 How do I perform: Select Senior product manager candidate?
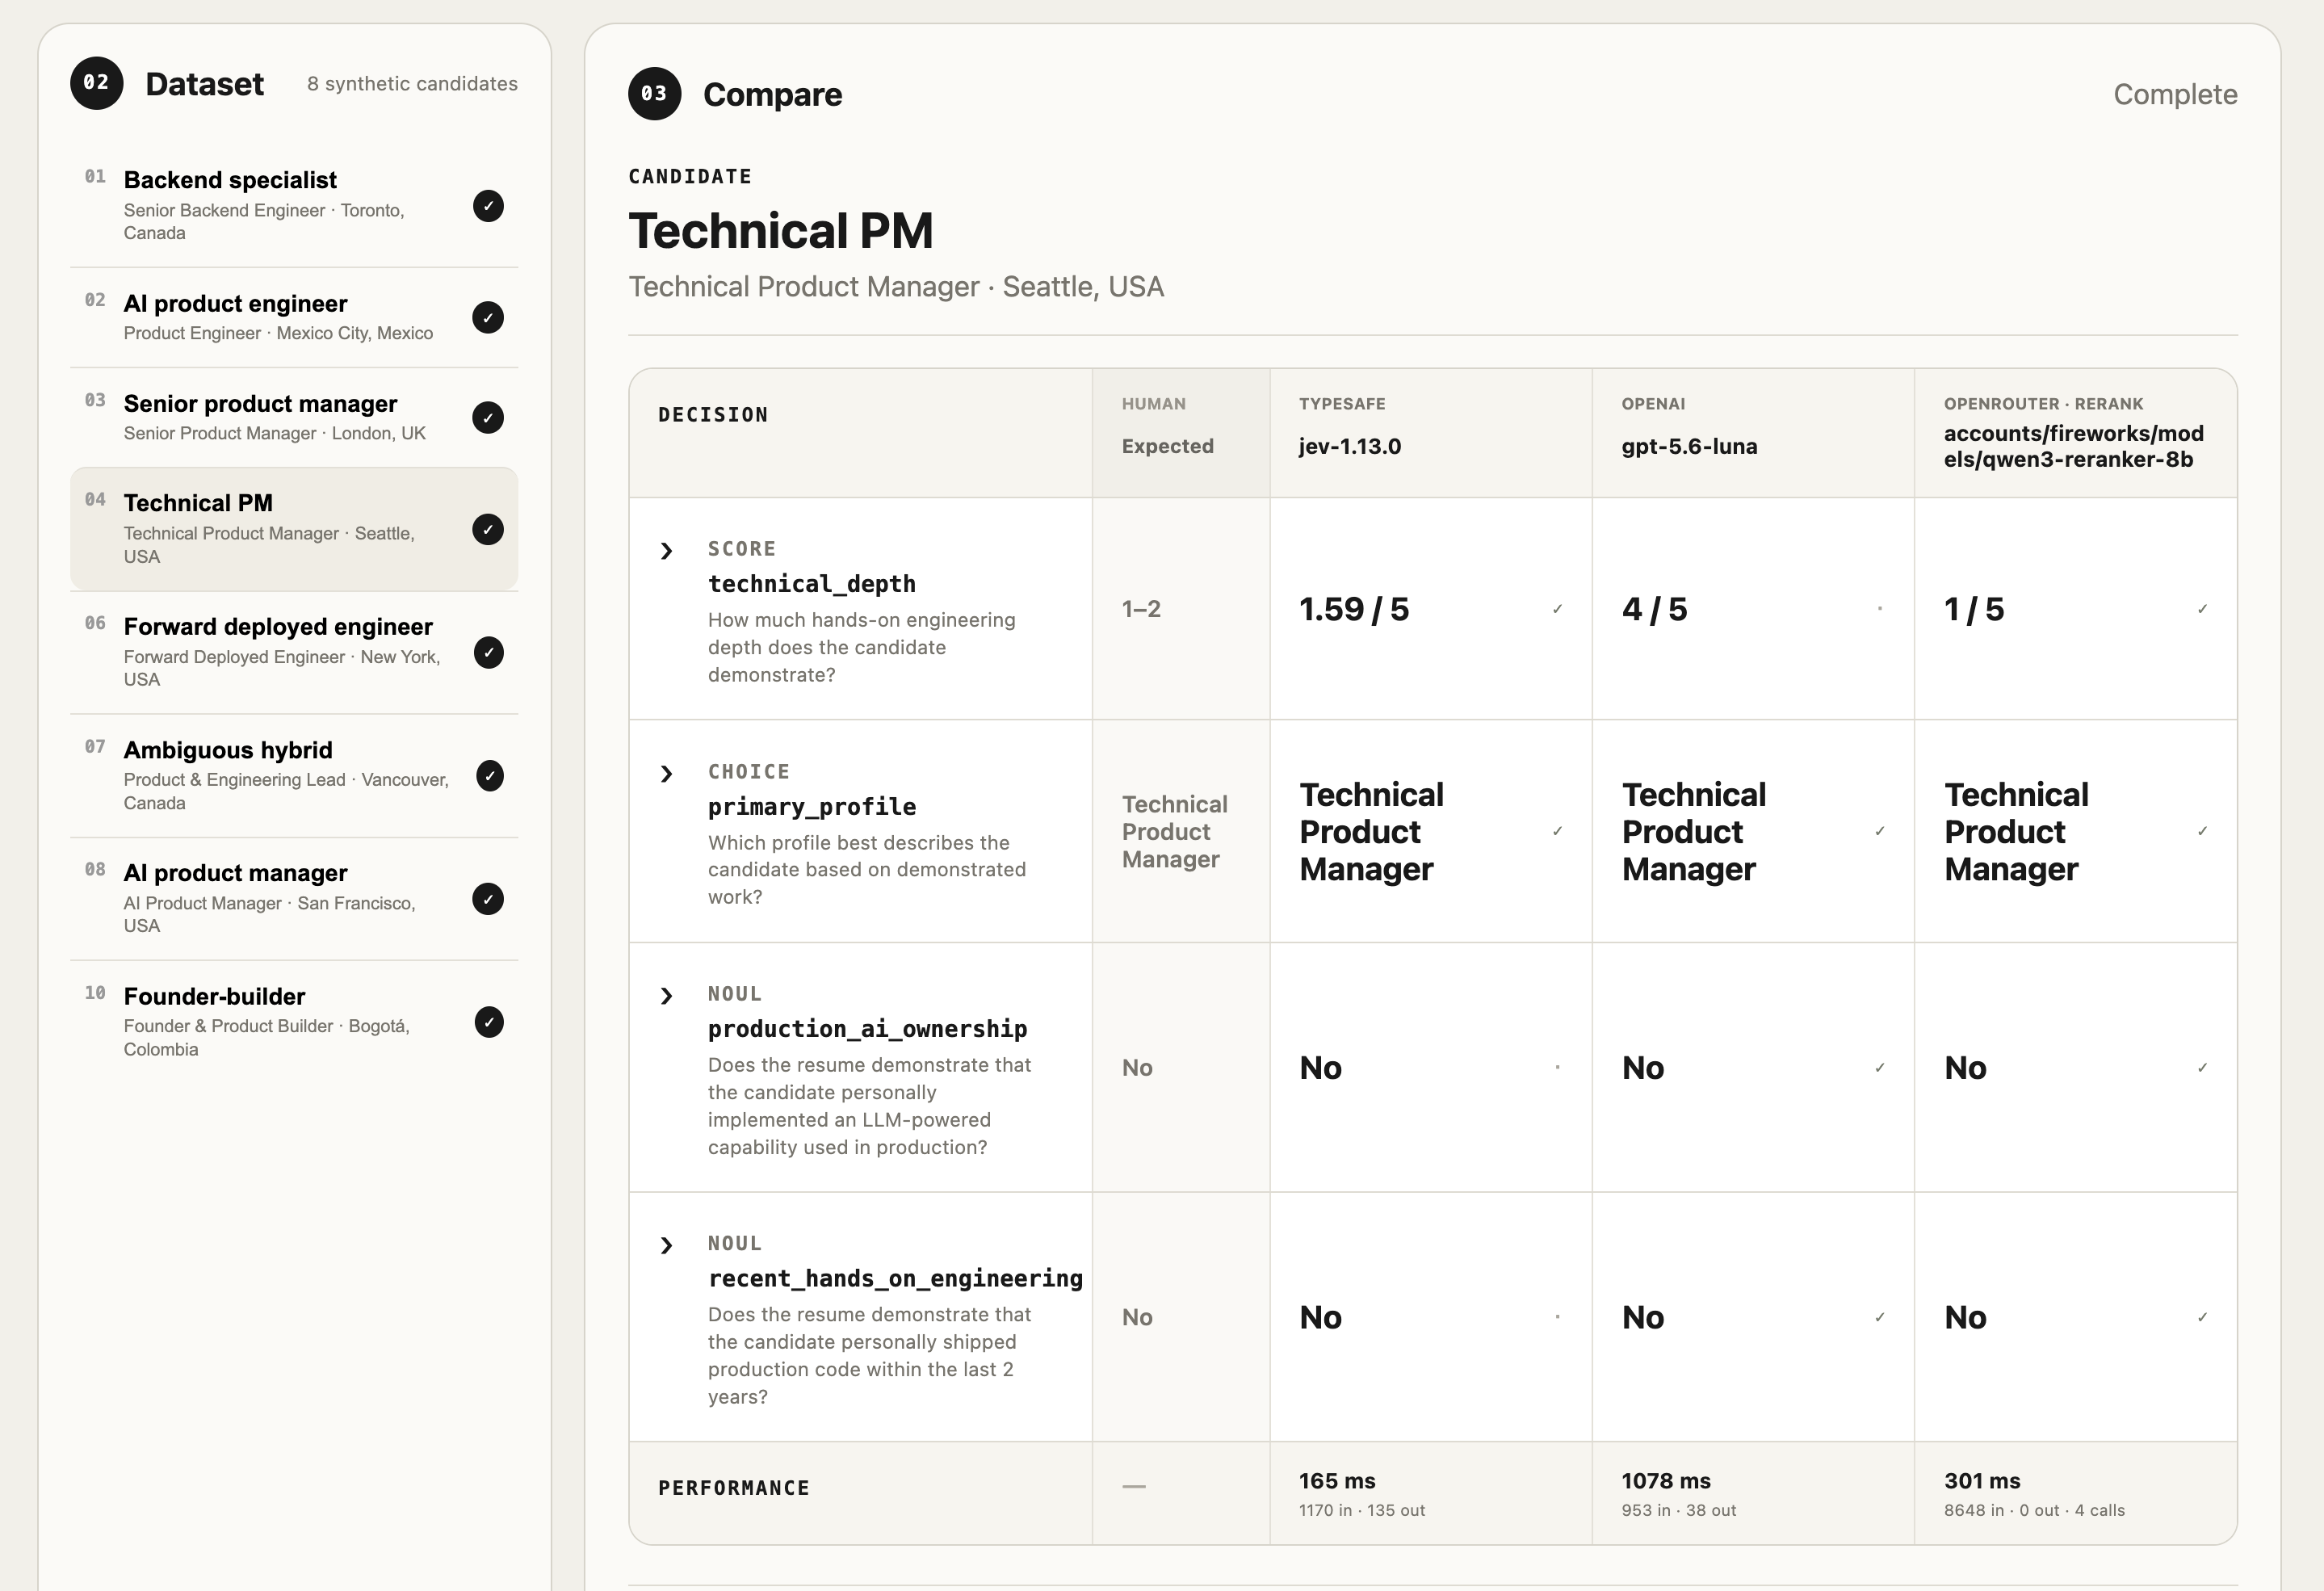coord(294,417)
